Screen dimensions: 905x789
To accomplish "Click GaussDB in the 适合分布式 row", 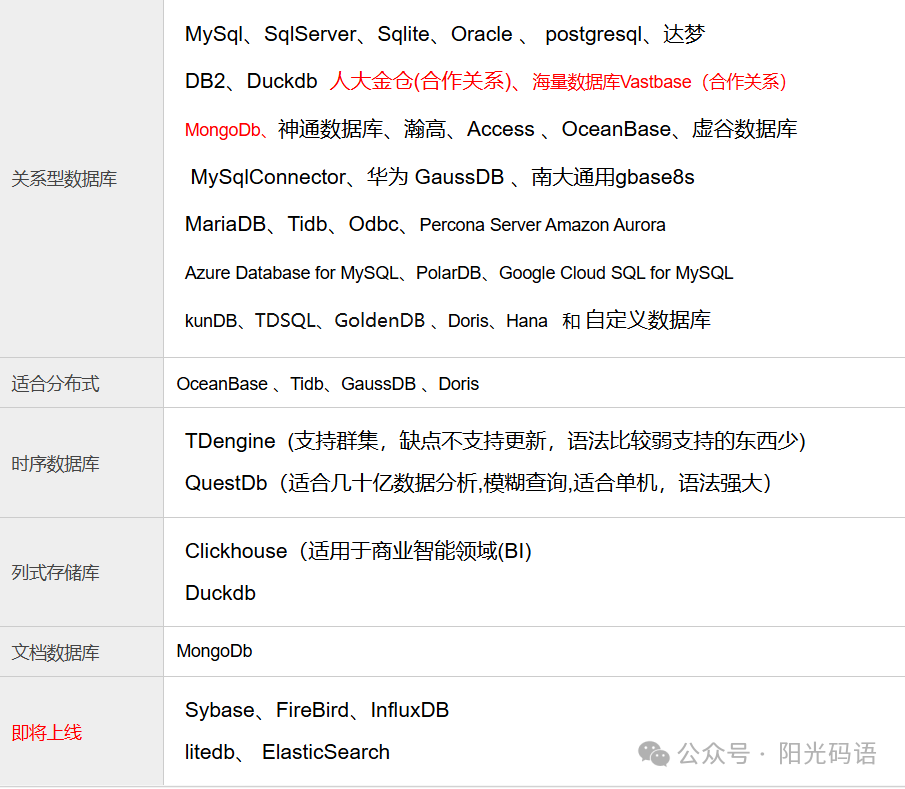I will tap(379, 384).
